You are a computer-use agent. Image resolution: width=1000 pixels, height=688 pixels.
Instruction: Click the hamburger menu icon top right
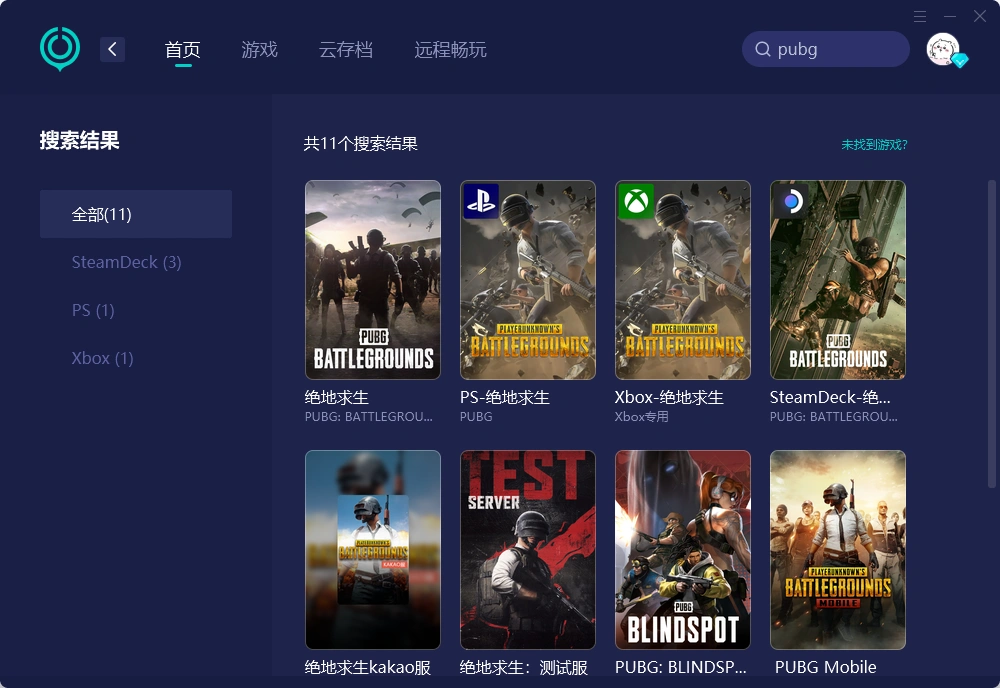tap(919, 16)
